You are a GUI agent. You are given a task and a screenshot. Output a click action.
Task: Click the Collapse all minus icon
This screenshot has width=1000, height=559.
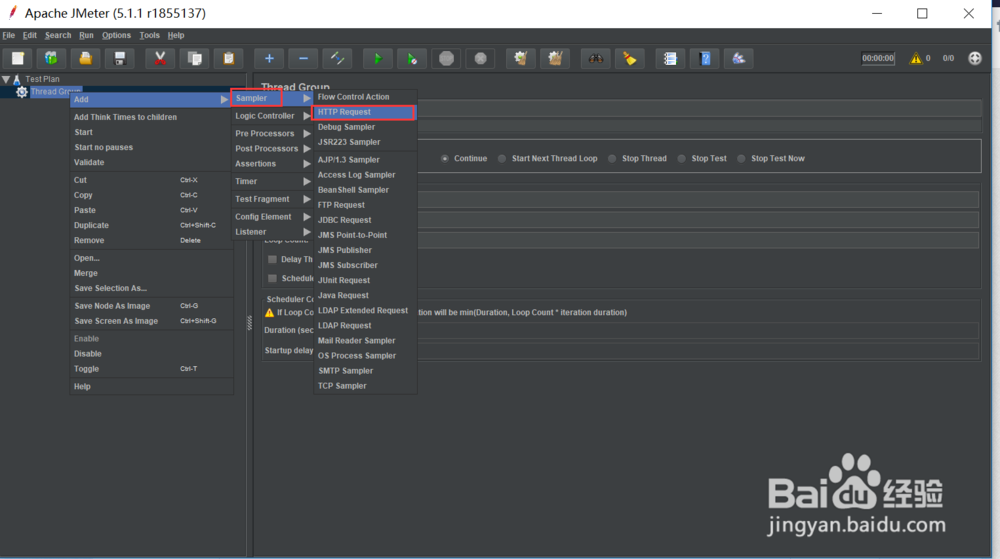click(304, 59)
